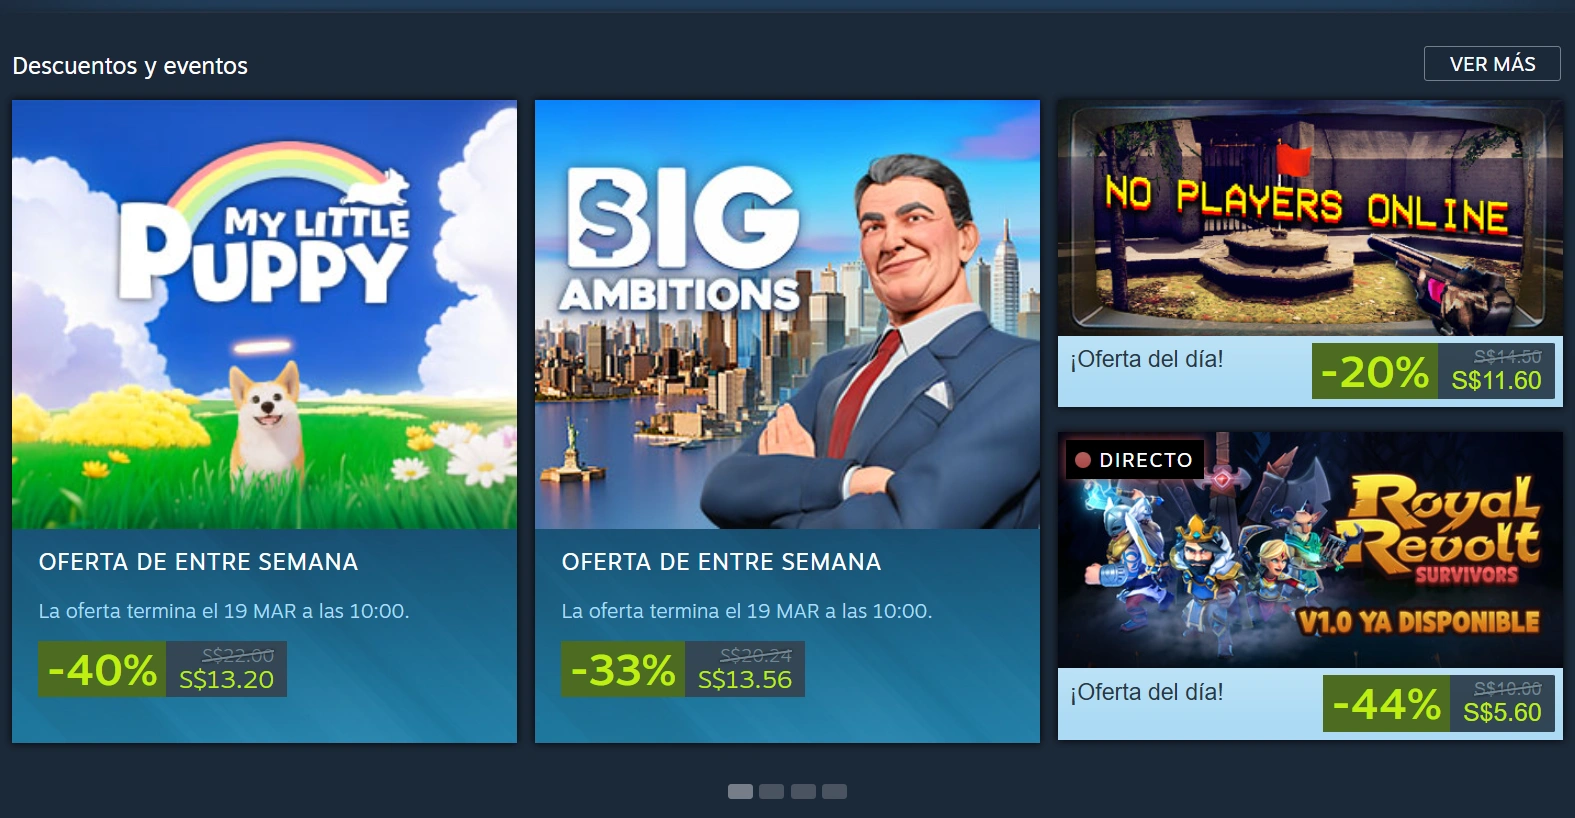This screenshot has height=818, width=1575.
Task: Click the -44% discount badge
Action: pos(1386,704)
